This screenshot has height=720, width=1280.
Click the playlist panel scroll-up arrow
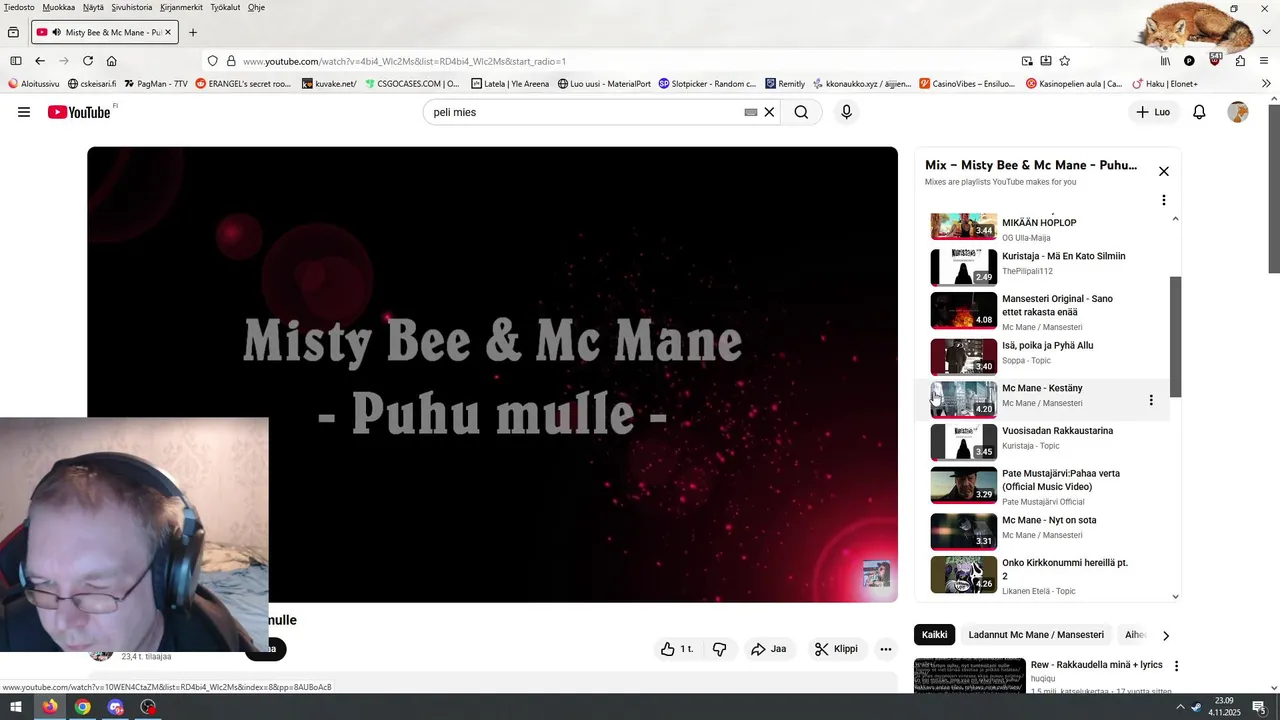pos(1175,219)
